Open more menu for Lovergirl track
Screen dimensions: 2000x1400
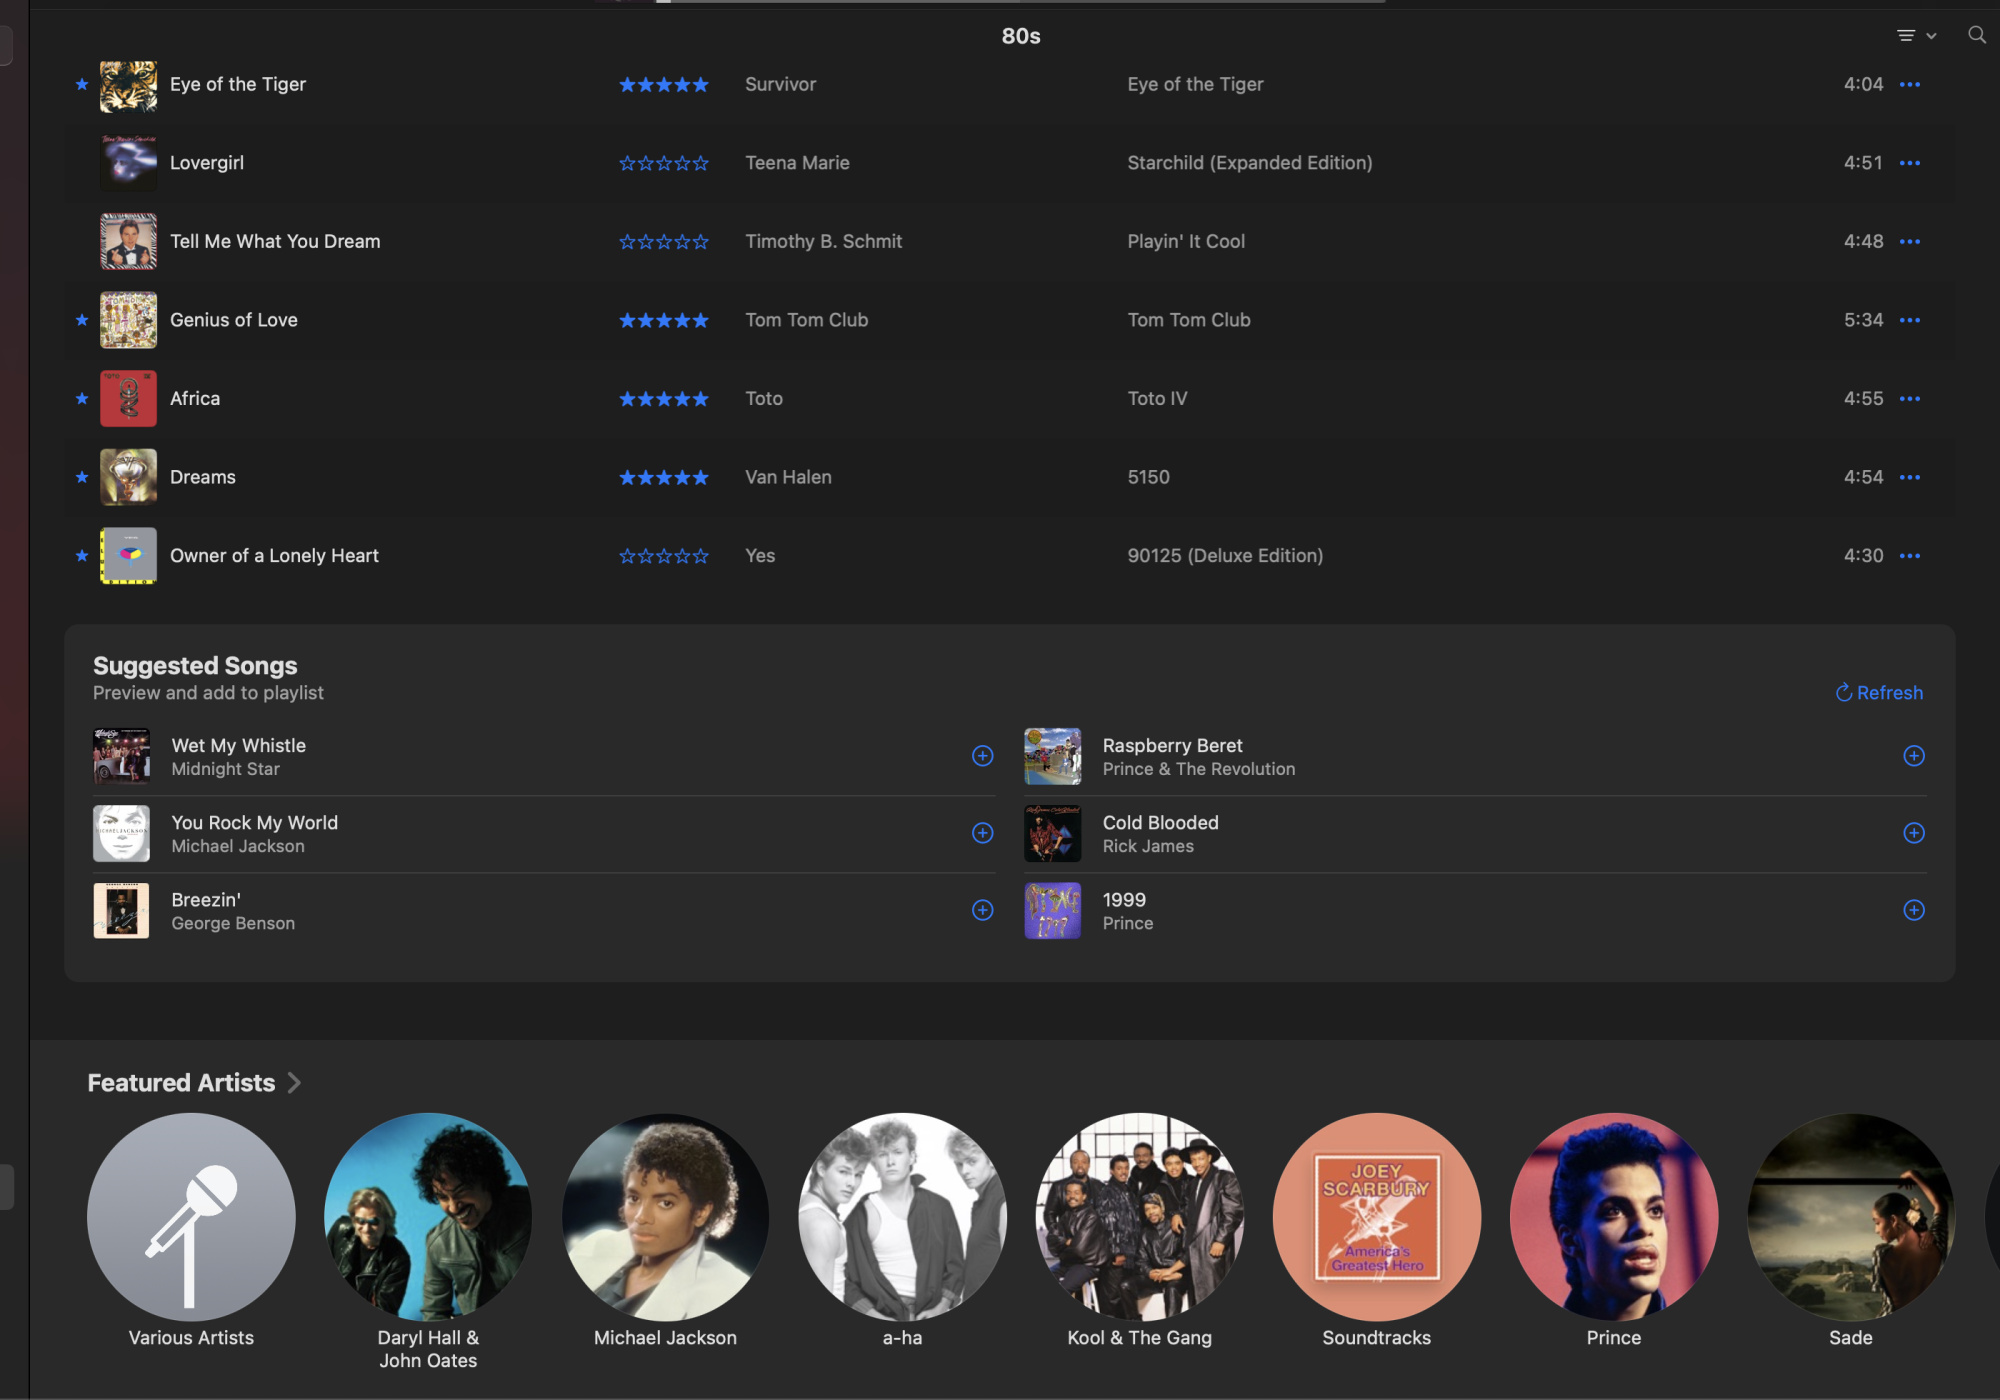point(1909,163)
